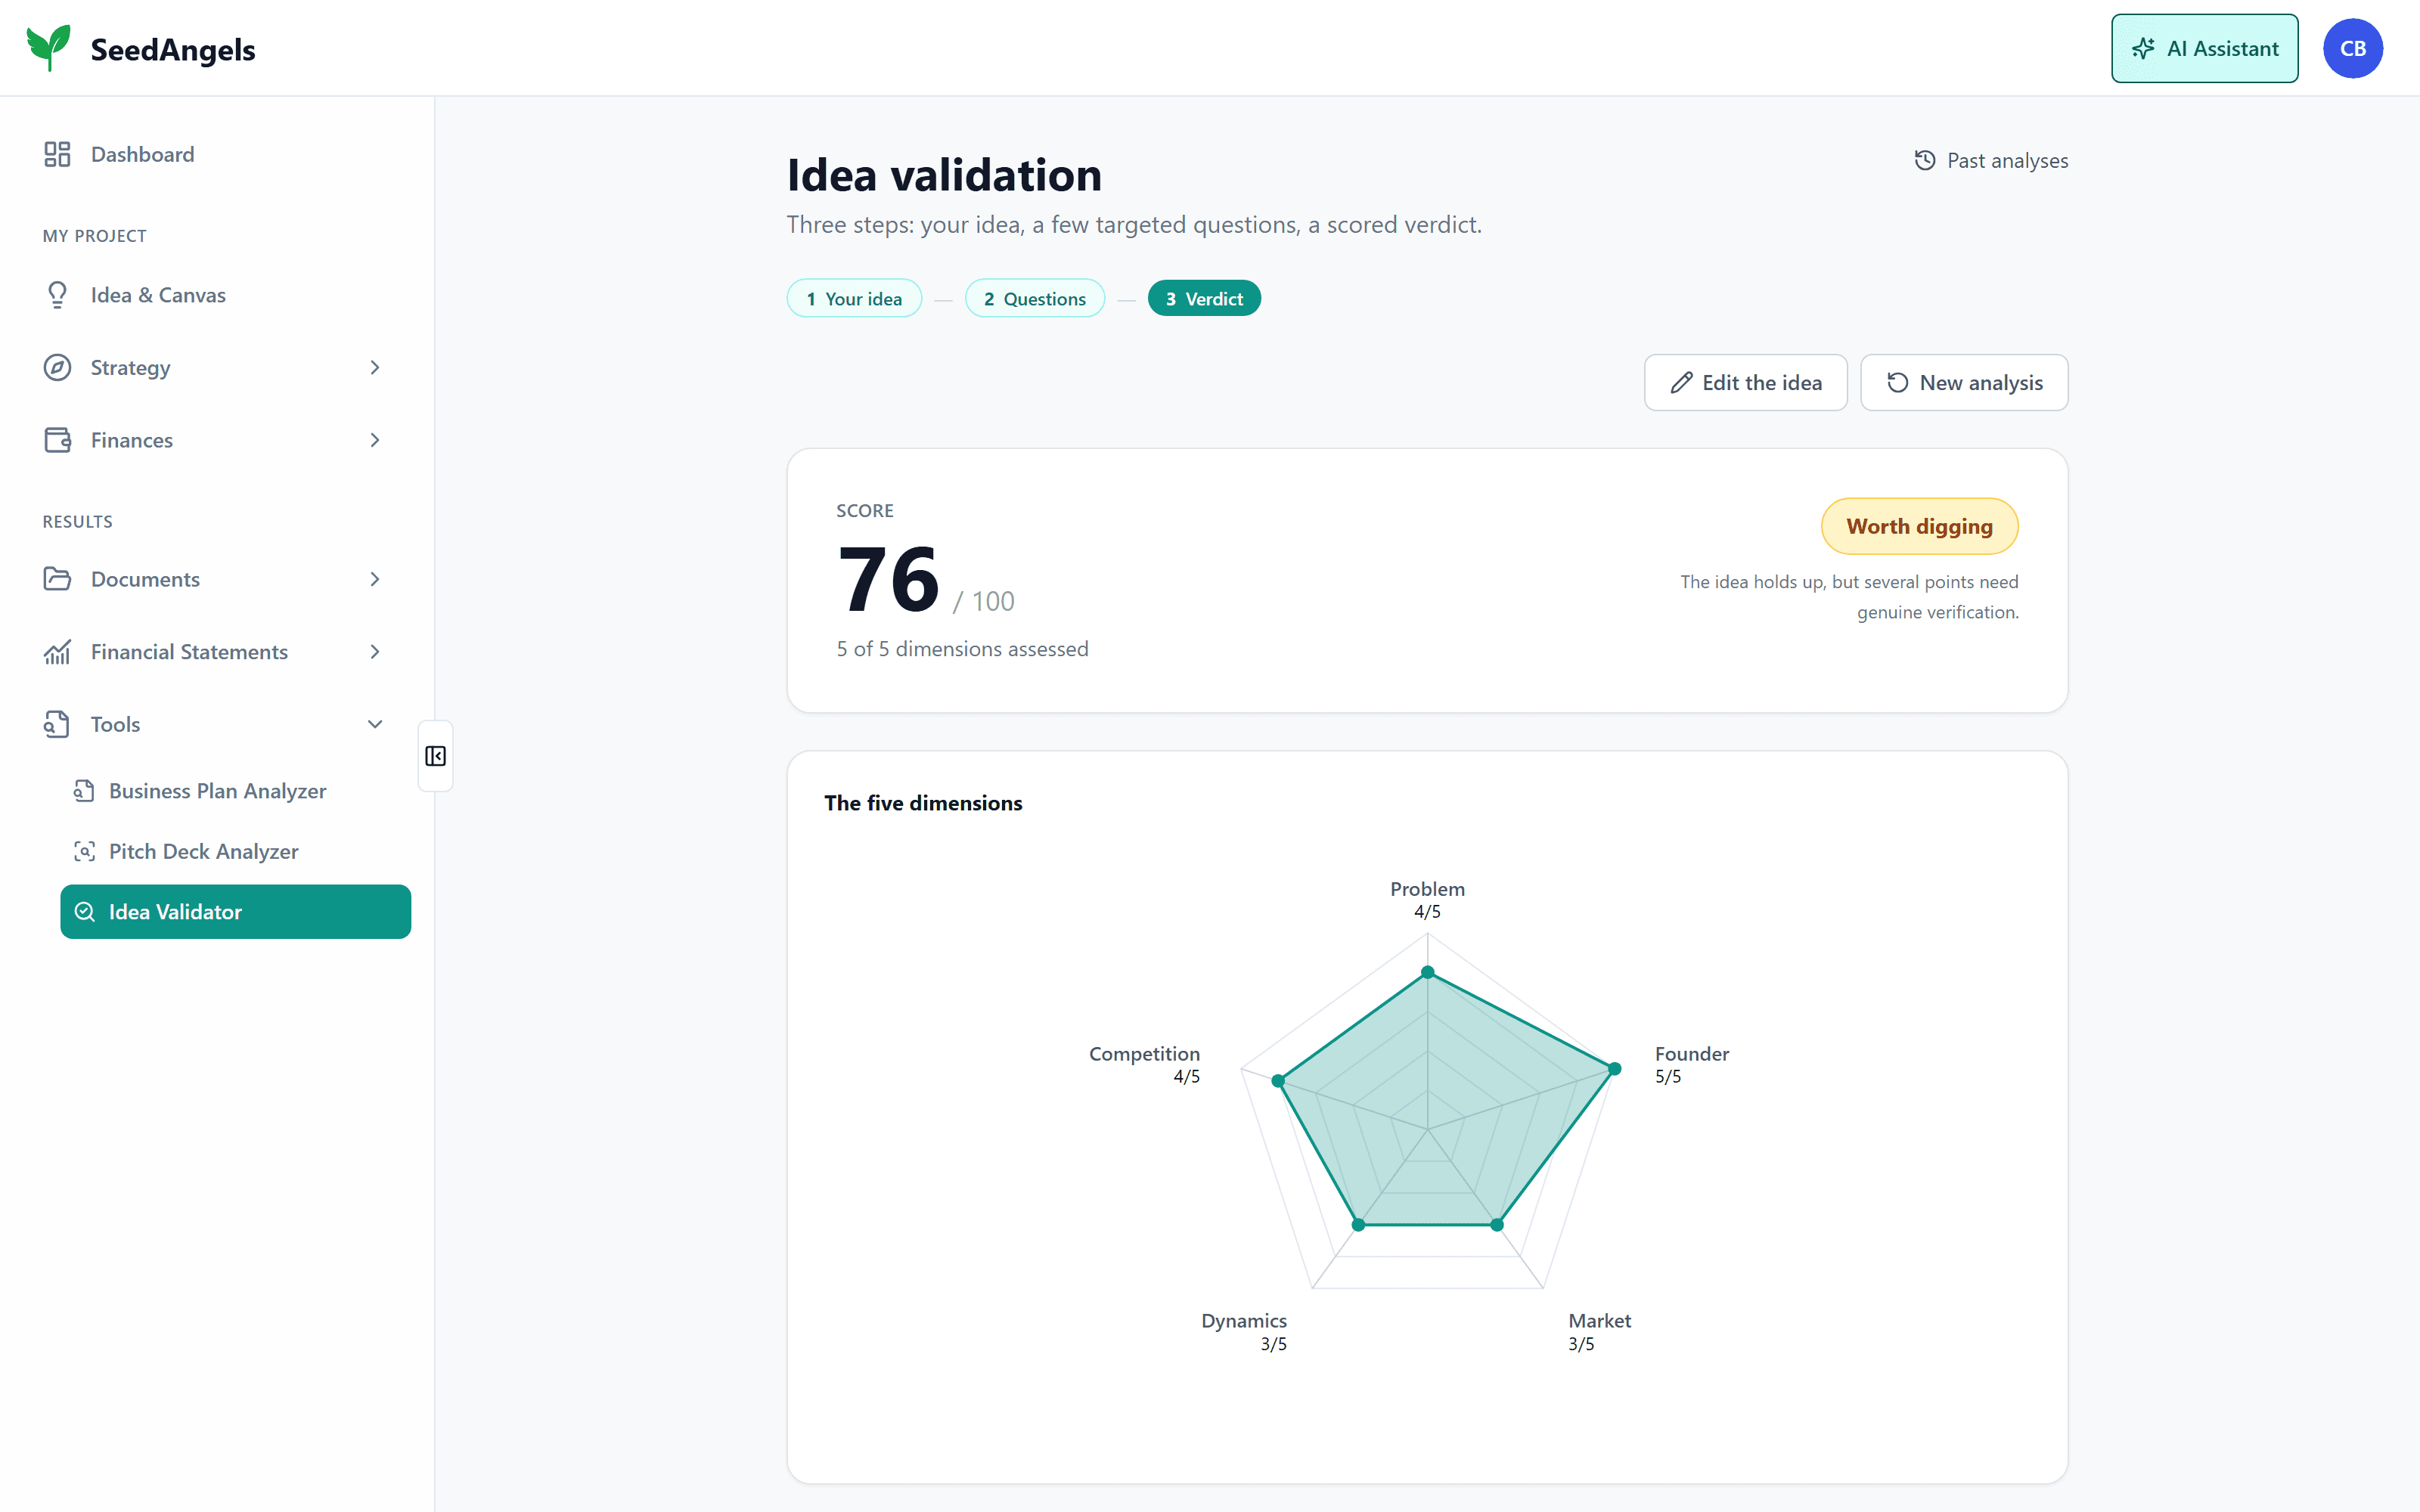2420x1512 pixels.
Task: Collapse the Tools section chevron
Action: click(x=375, y=724)
